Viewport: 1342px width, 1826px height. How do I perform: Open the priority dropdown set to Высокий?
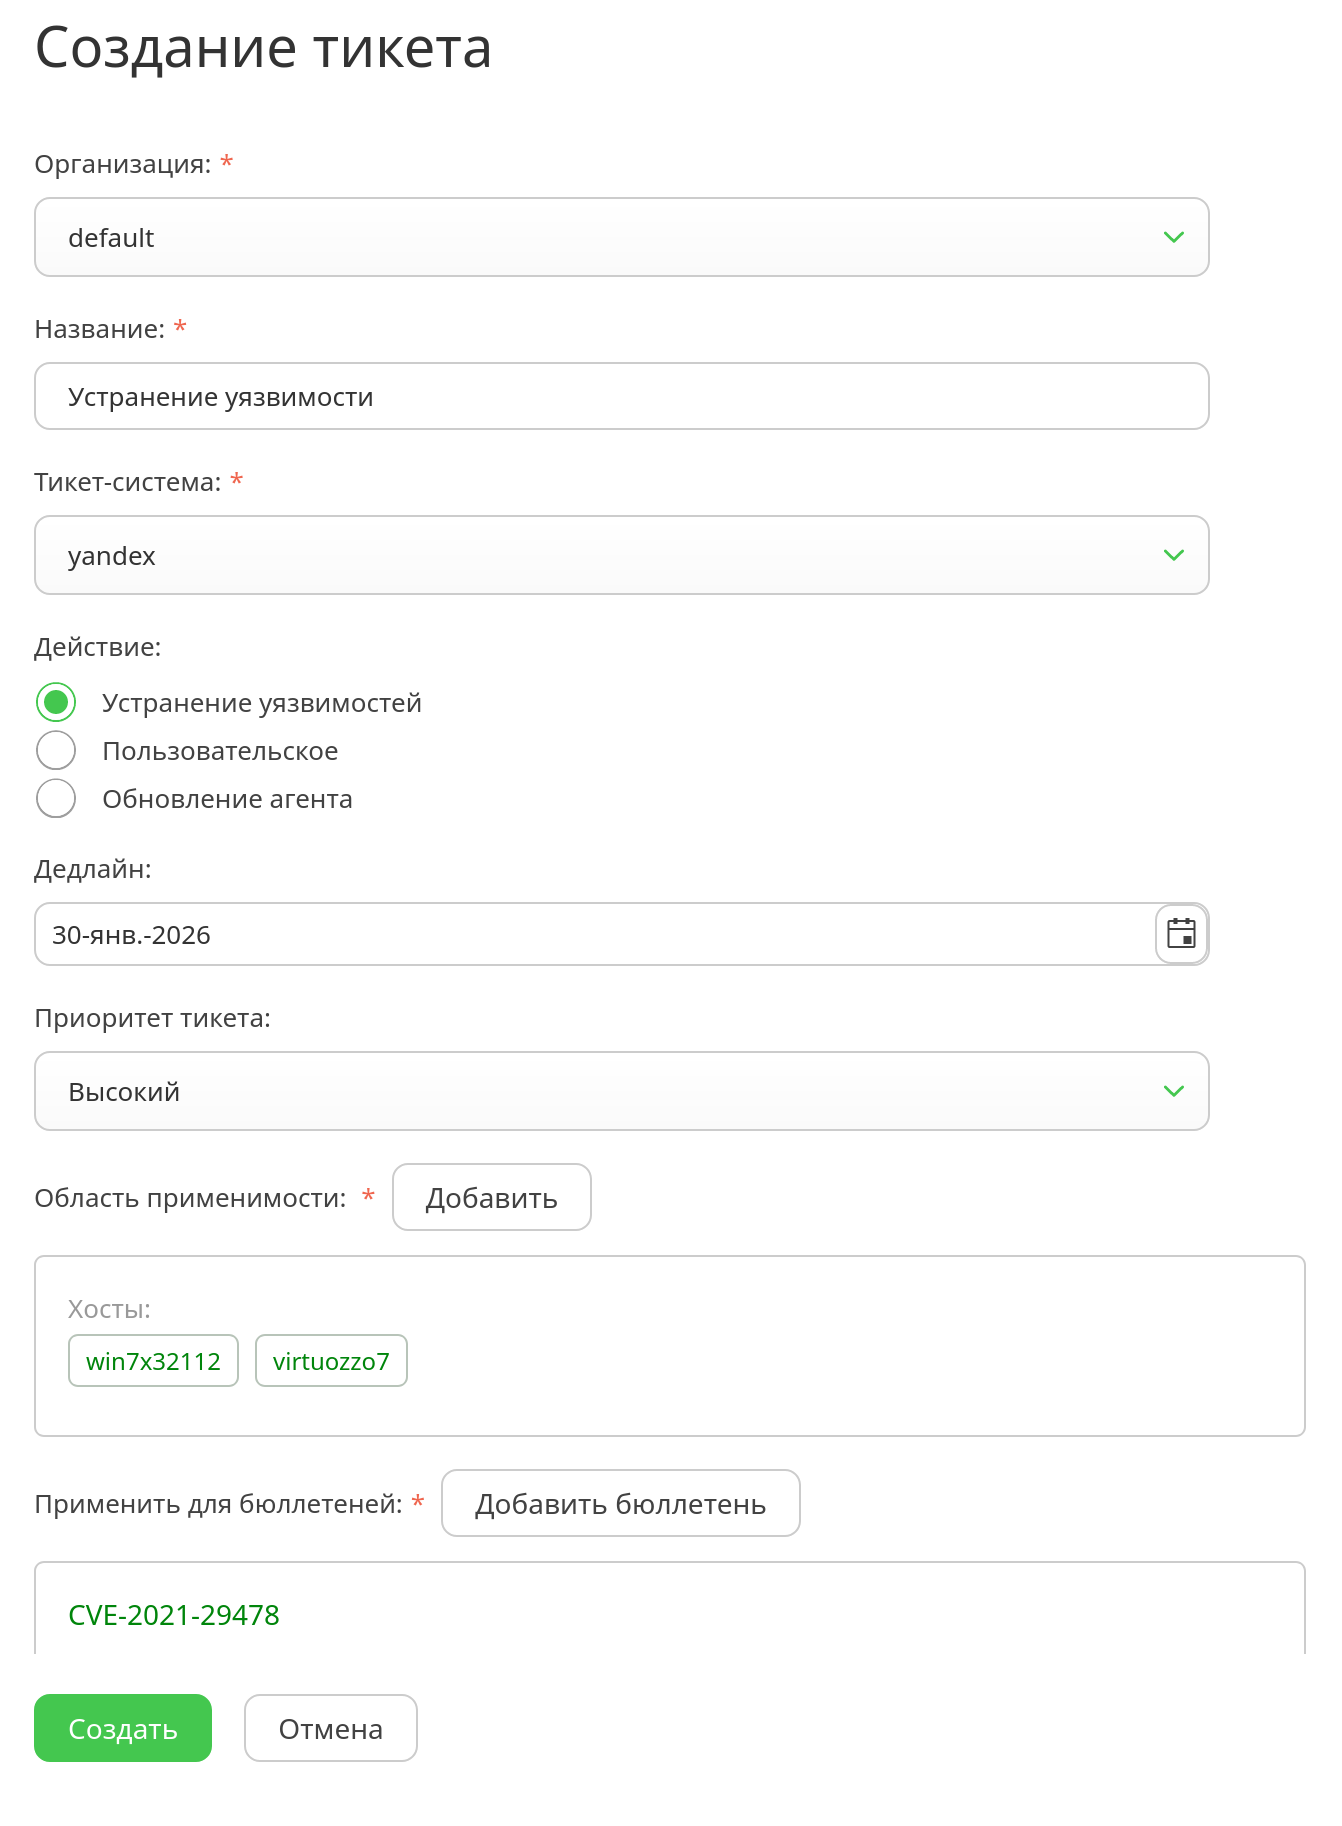[600, 1092]
